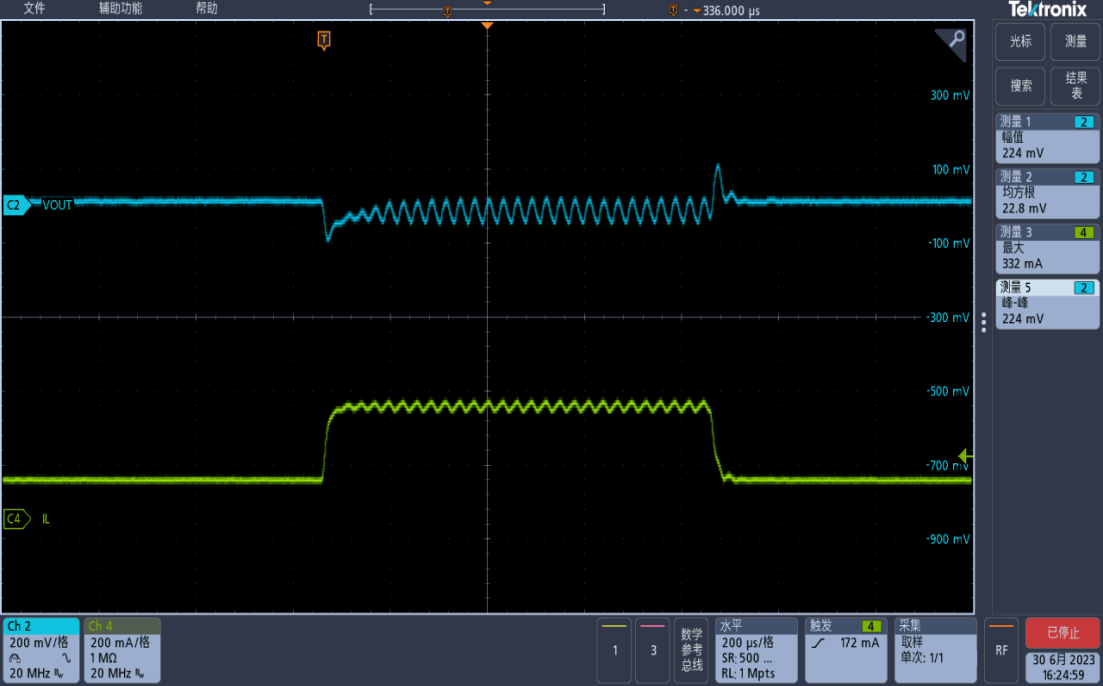The image size is (1103, 686).
Task: Click the 测量 measure button
Action: [1075, 42]
